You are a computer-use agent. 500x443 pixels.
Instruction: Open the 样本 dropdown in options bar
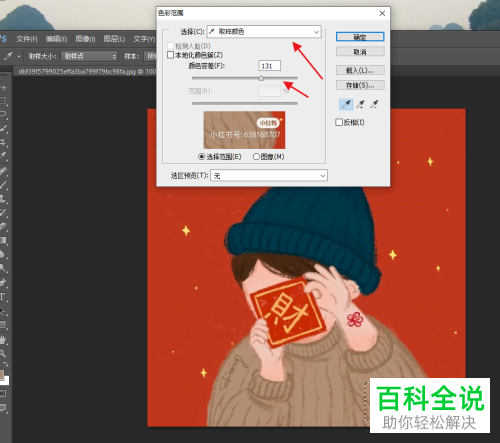[150, 56]
